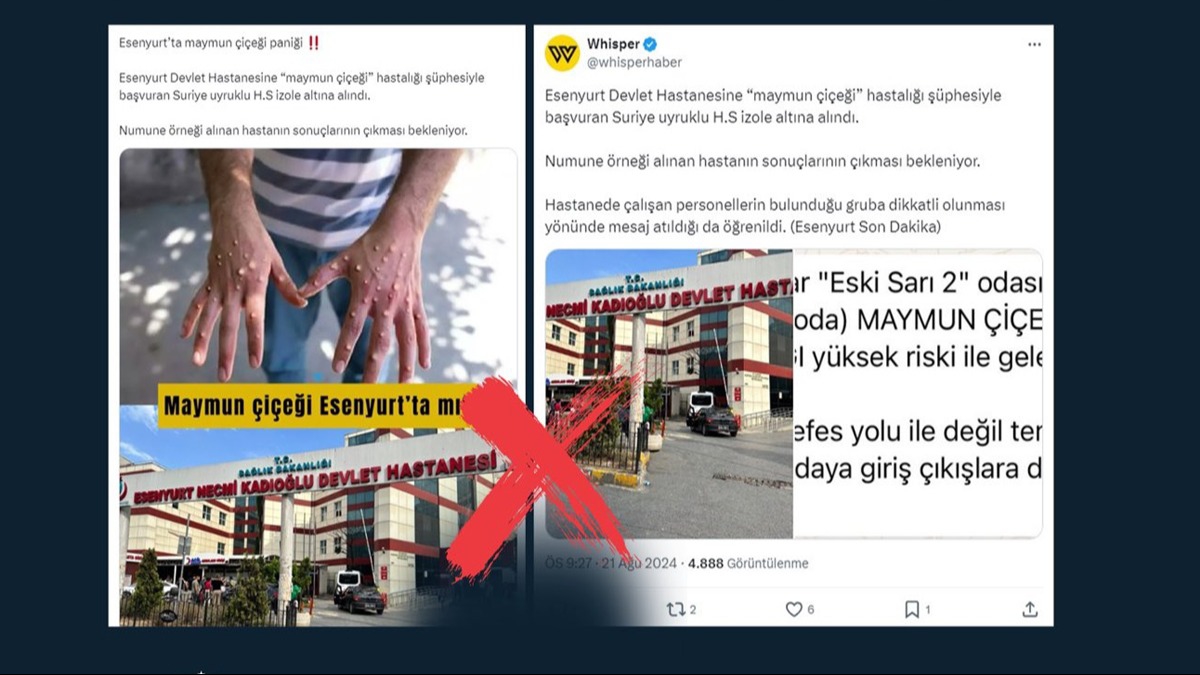Open the hospital building photo in right tweet

click(669, 394)
